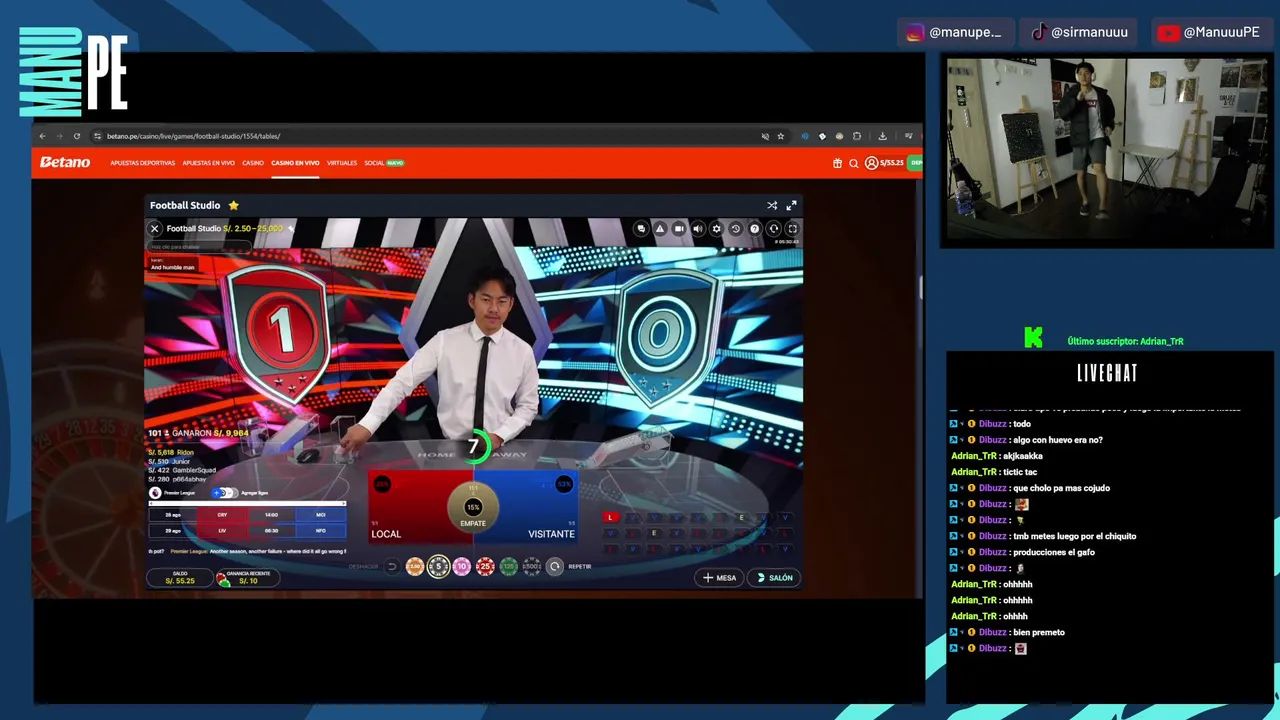Image resolution: width=1280 pixels, height=720 pixels.
Task: Click the green Kick logo
Action: click(1033, 339)
